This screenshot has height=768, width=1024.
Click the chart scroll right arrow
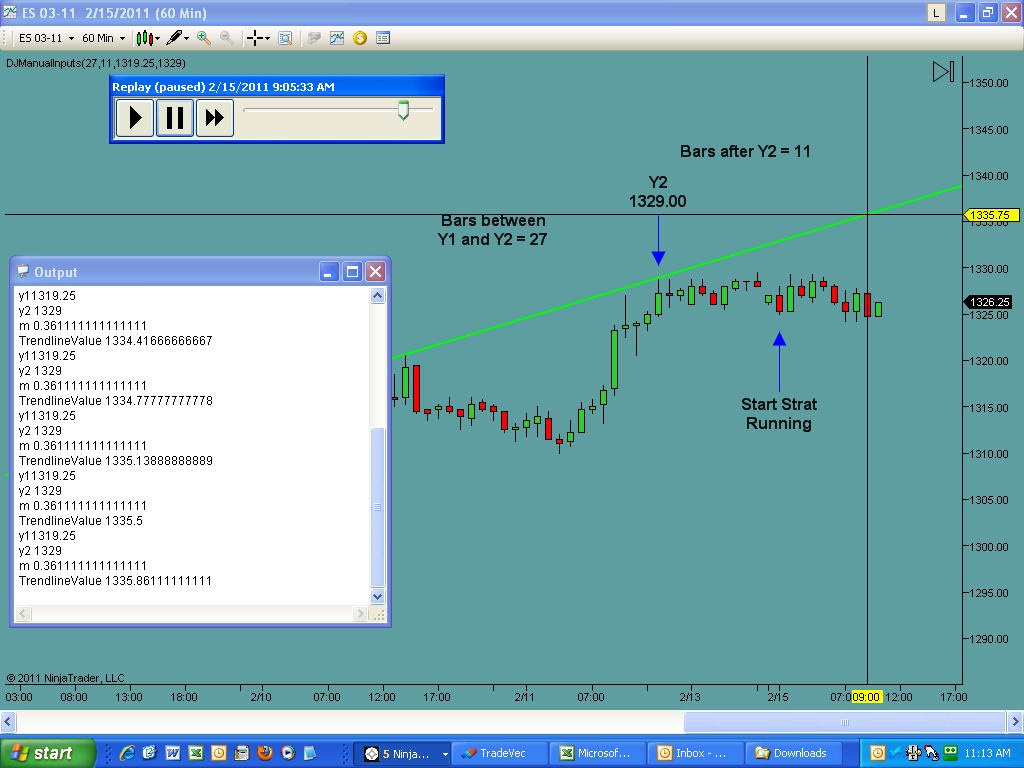(1016, 722)
